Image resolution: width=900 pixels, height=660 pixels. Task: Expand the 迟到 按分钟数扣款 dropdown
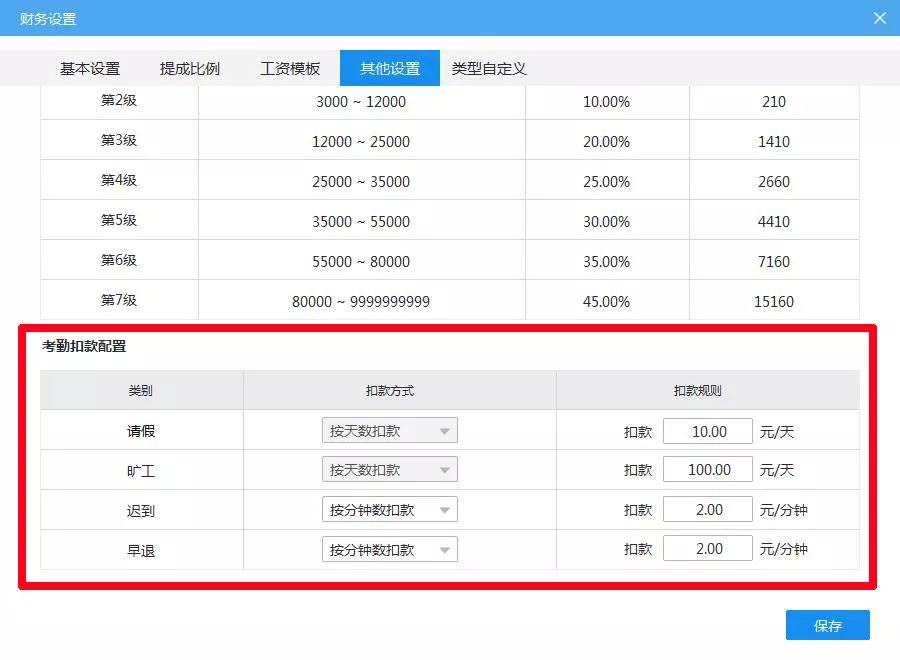click(389, 508)
